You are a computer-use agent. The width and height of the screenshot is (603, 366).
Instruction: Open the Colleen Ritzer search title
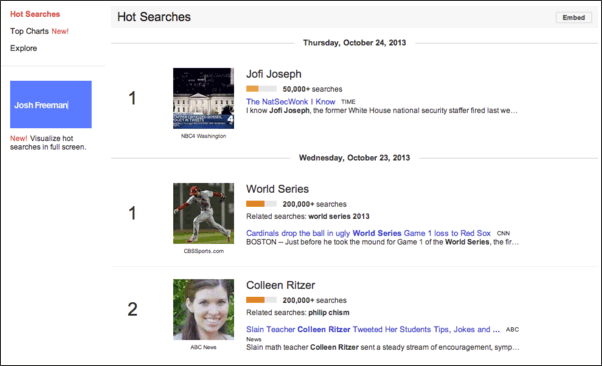(280, 285)
